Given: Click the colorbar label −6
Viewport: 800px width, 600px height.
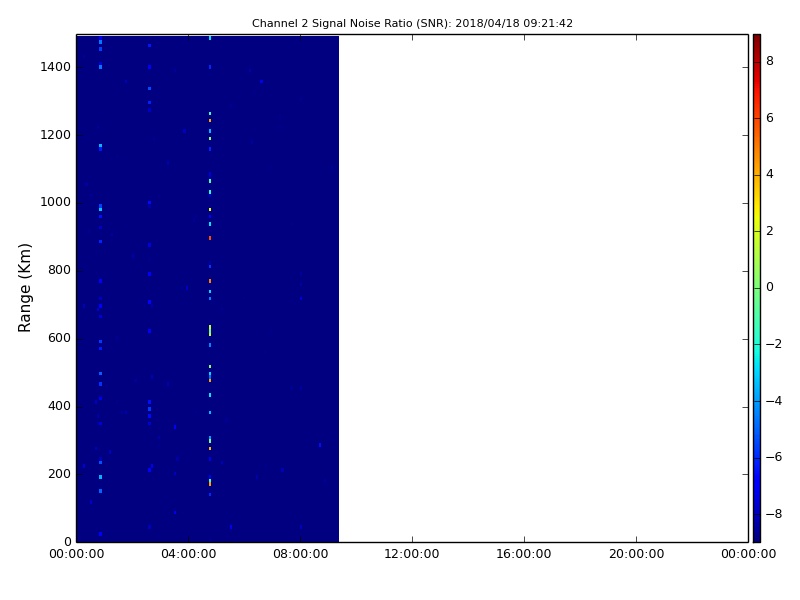Looking at the screenshot, I should tap(774, 457).
